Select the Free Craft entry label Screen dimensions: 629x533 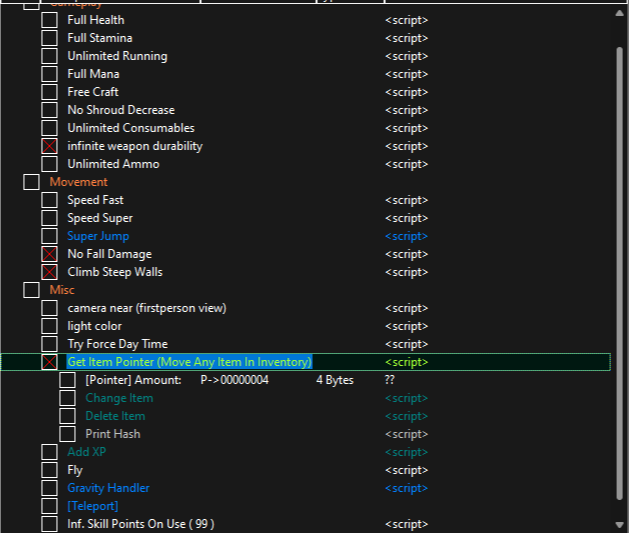click(93, 92)
